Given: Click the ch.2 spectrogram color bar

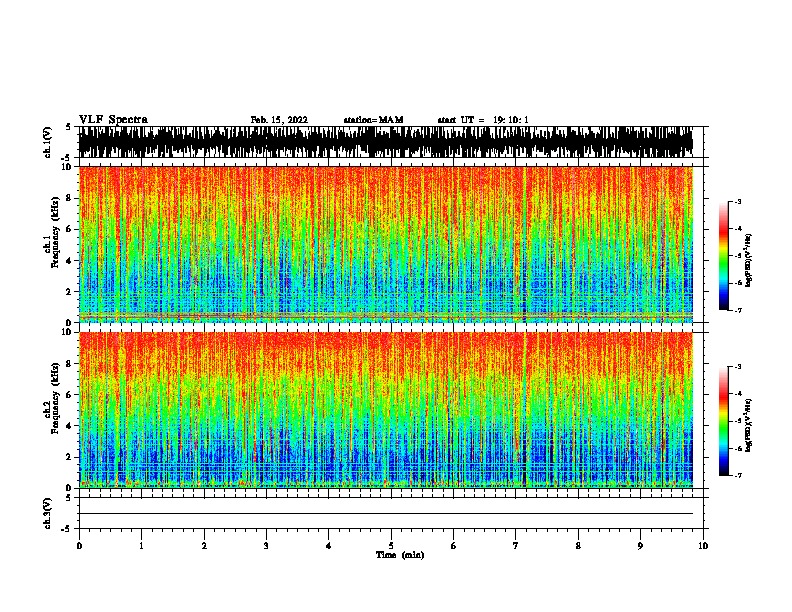Looking at the screenshot, I should pos(724,421).
